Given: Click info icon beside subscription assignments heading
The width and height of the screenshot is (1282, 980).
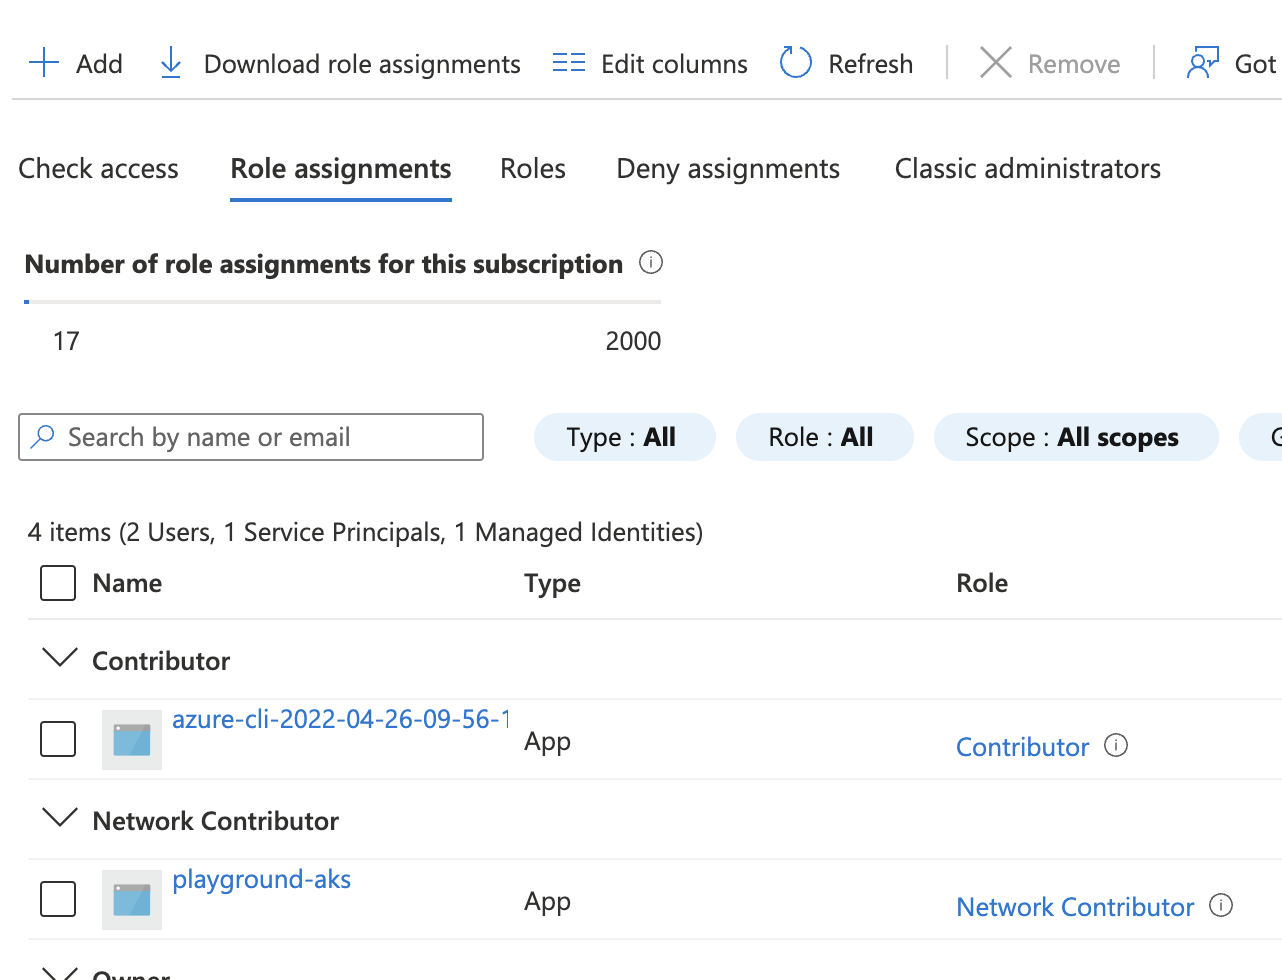Looking at the screenshot, I should (651, 263).
